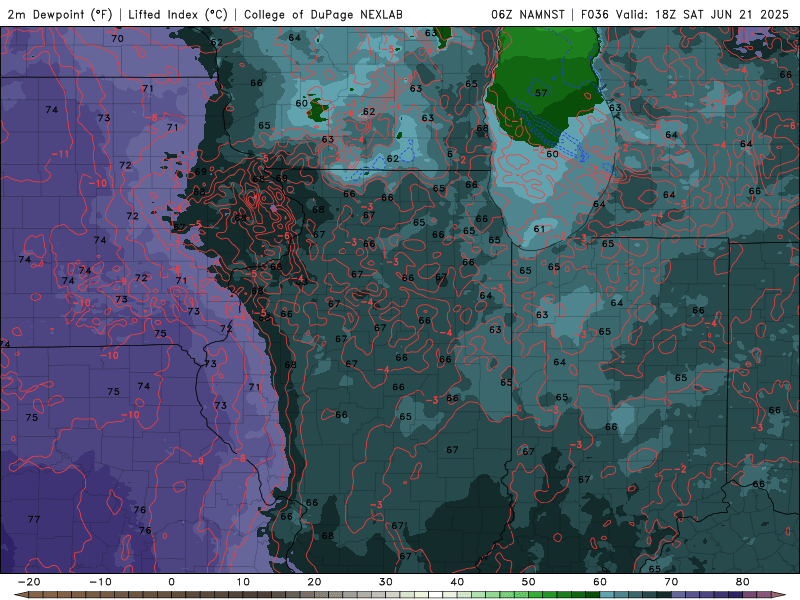Click the "61" dewpoint value in light-blue area

pos(539,229)
